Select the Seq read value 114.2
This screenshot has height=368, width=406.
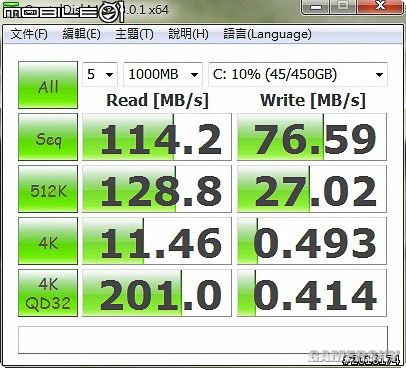[157, 137]
